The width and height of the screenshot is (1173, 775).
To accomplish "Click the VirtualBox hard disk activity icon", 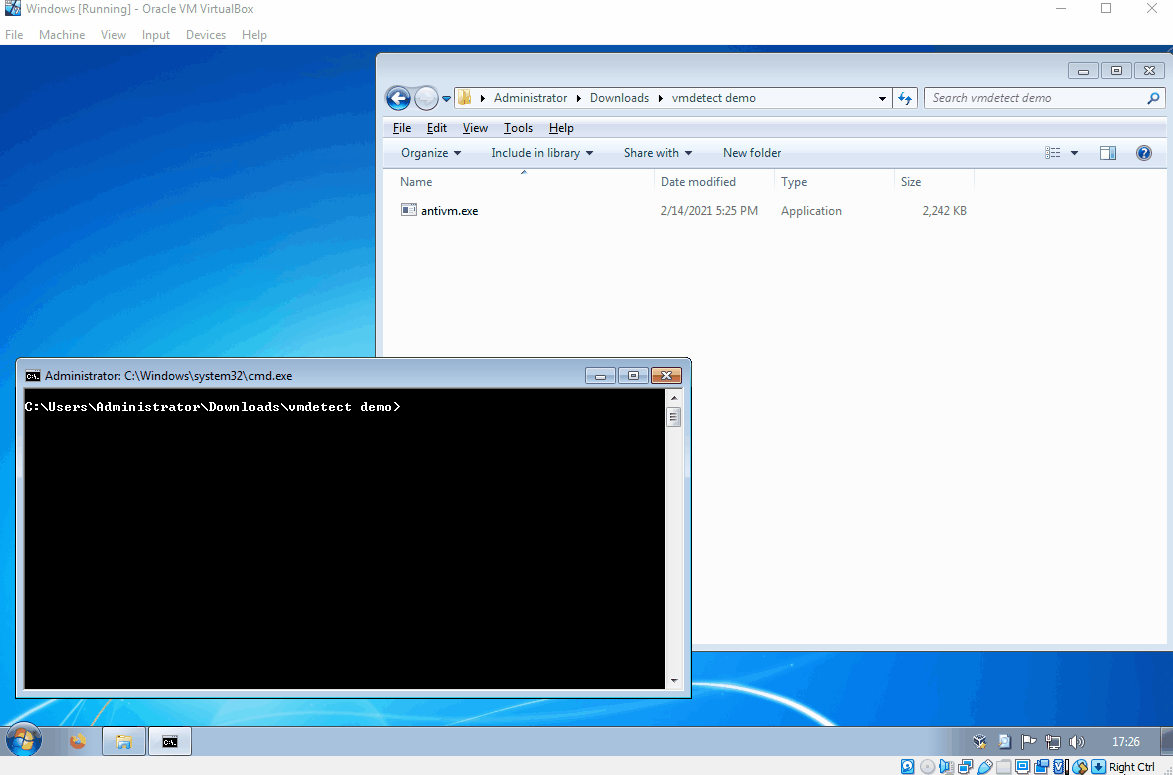I will click(907, 766).
